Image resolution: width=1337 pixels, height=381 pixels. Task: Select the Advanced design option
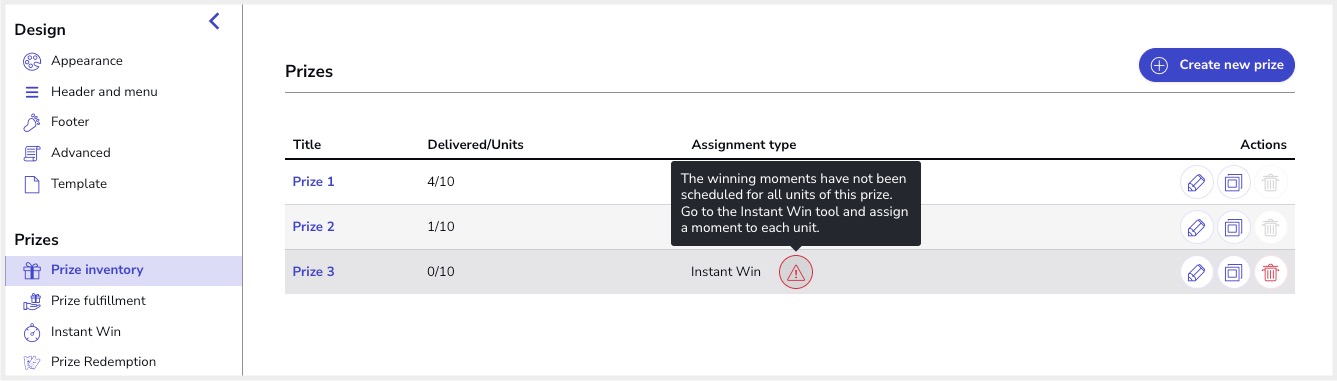click(x=67, y=153)
